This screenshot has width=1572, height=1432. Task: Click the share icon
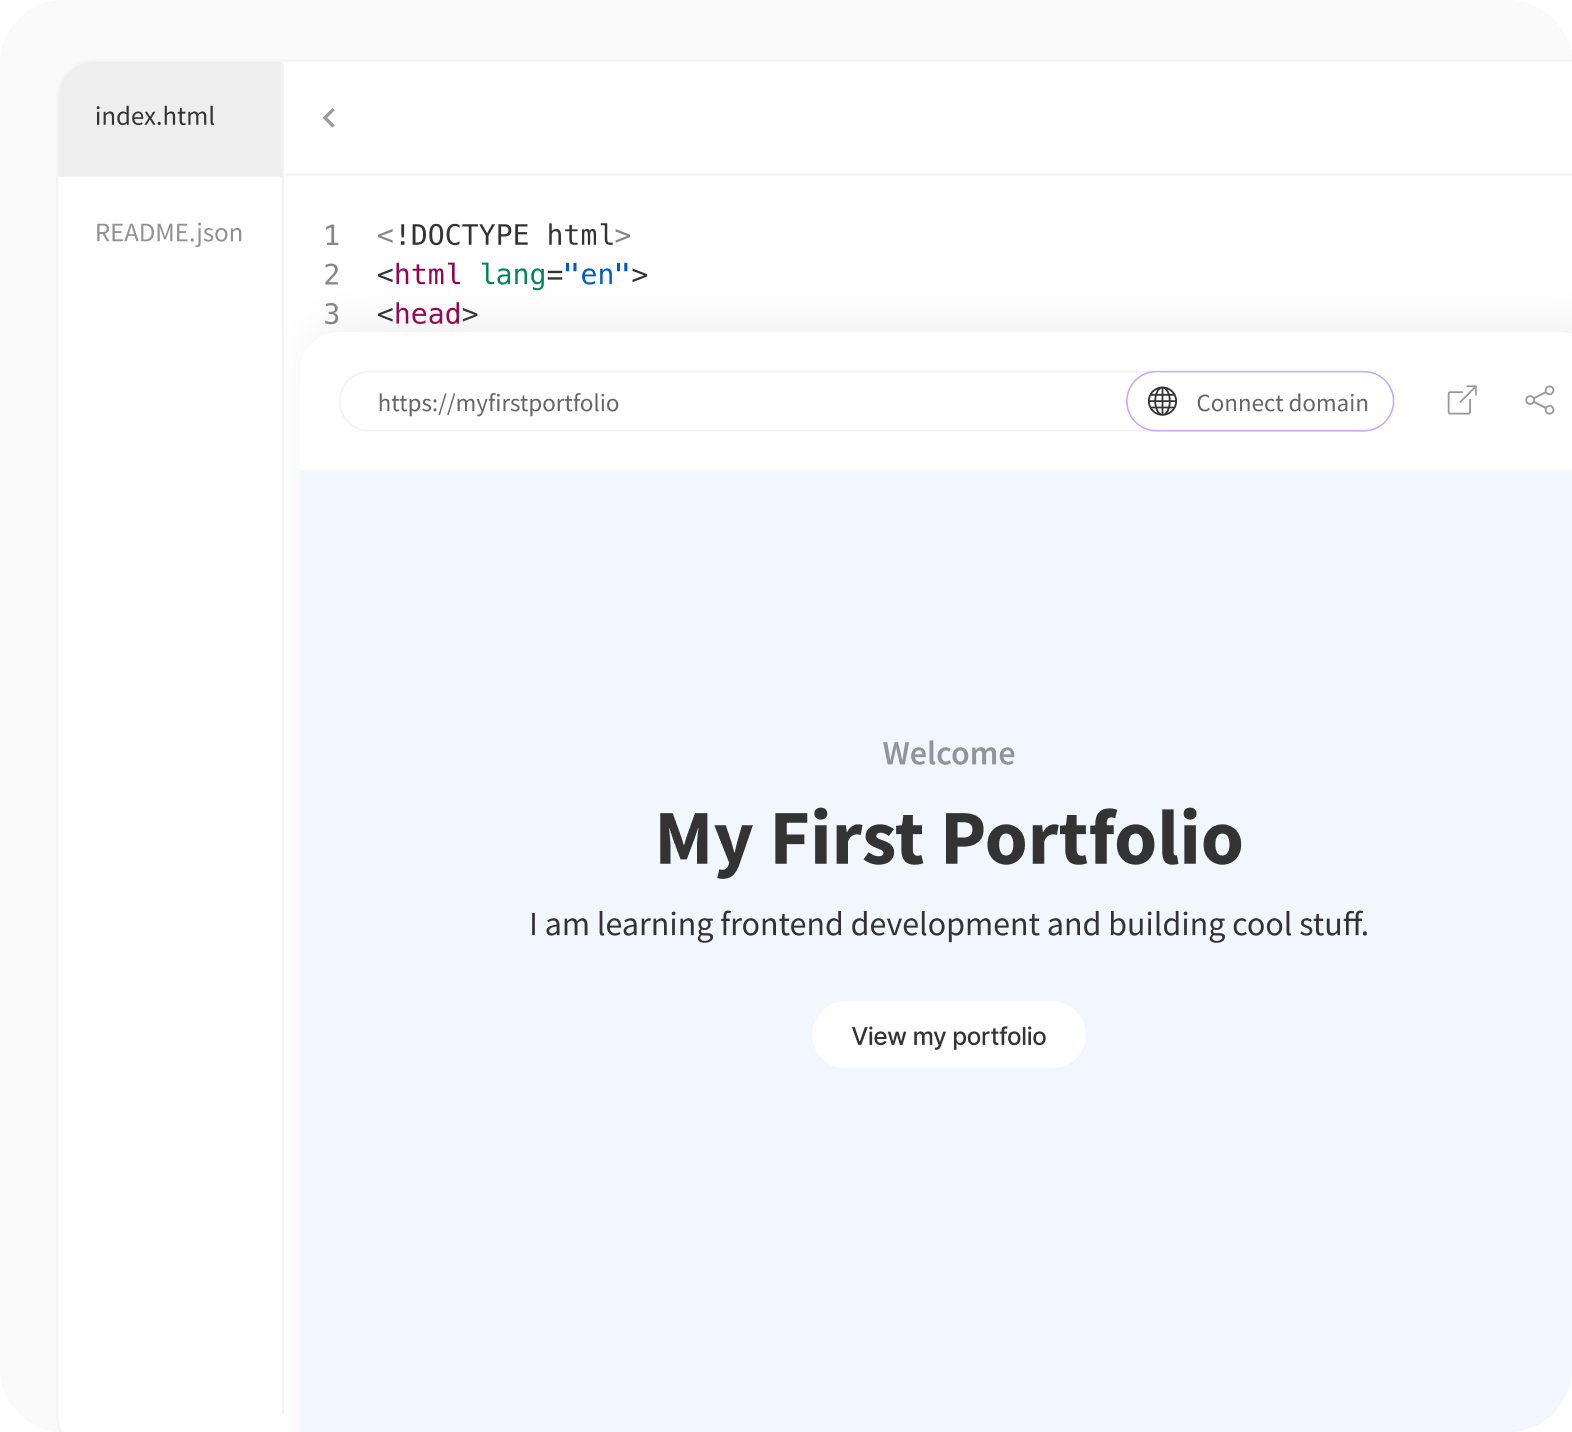pyautogui.click(x=1539, y=401)
